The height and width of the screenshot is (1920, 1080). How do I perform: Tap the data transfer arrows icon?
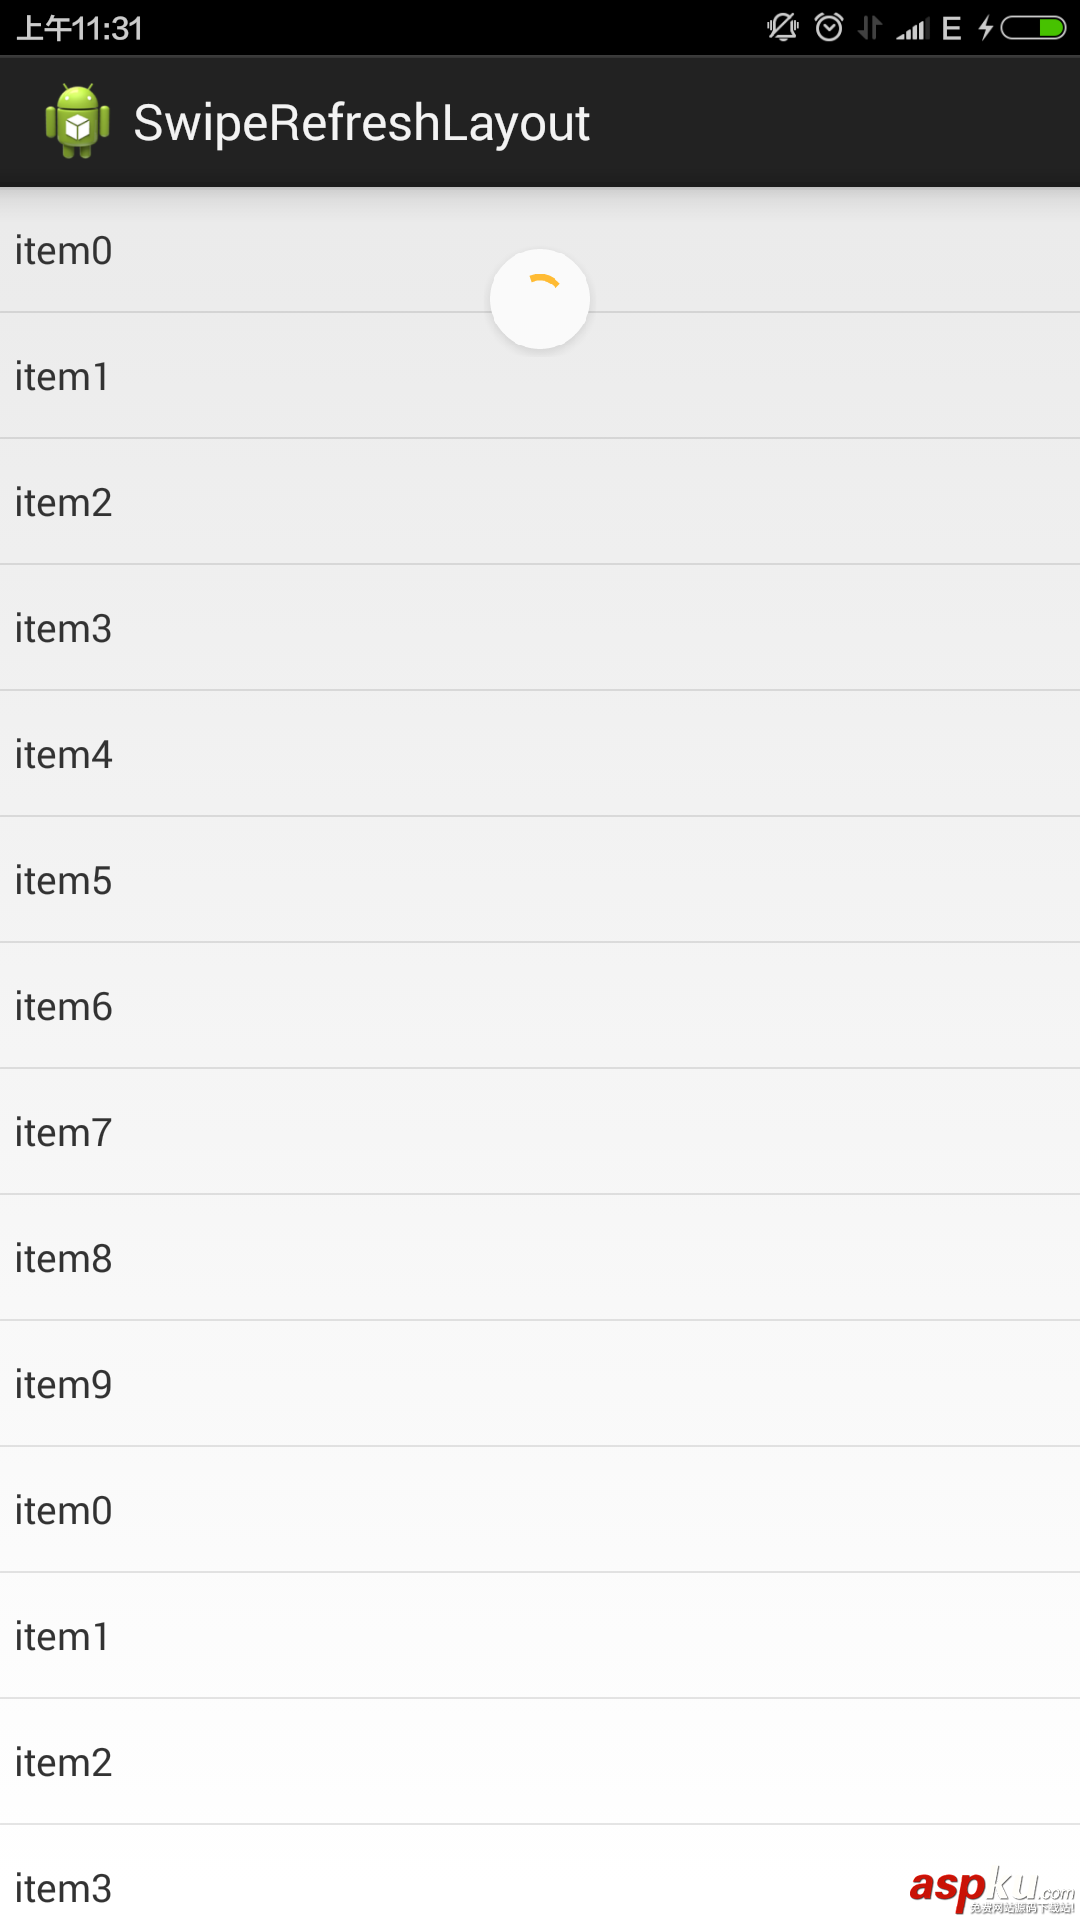[x=870, y=27]
